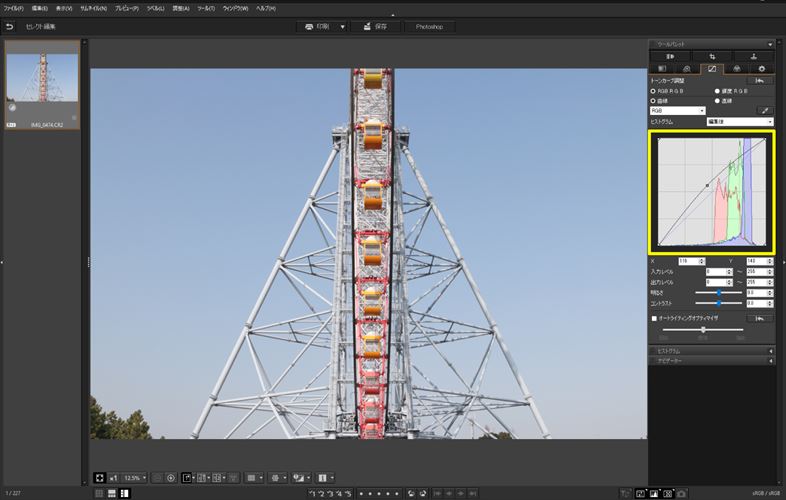Open the settings gear palette tab

tap(762, 69)
